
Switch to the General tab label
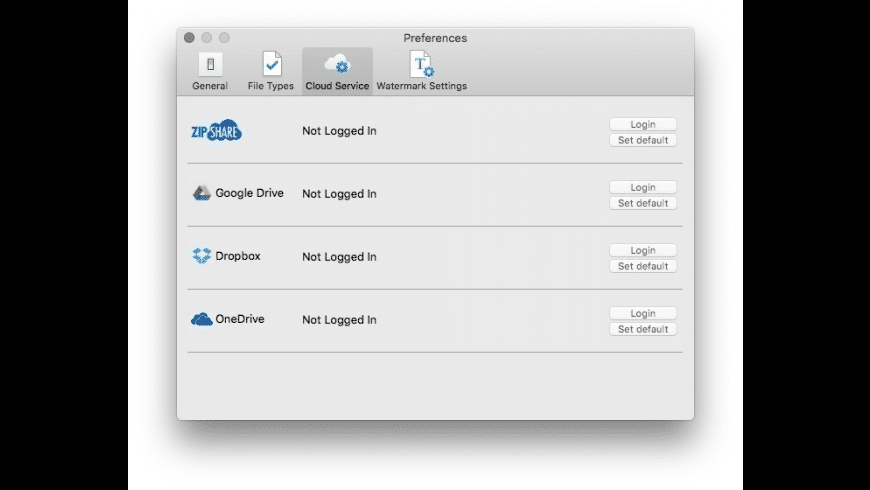point(210,86)
